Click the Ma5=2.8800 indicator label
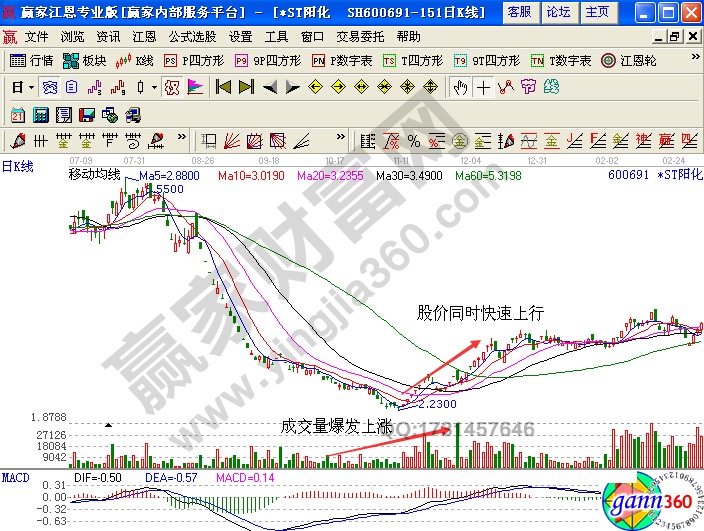704x531 pixels. pos(169,176)
